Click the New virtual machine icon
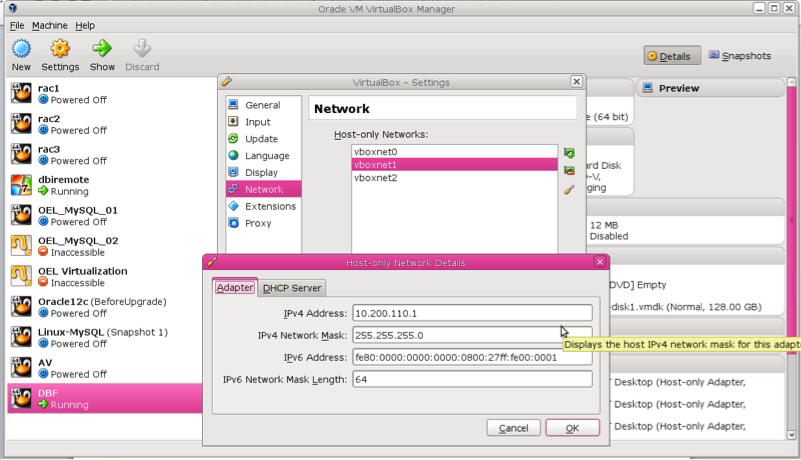This screenshot has width=801, height=460. click(21, 49)
